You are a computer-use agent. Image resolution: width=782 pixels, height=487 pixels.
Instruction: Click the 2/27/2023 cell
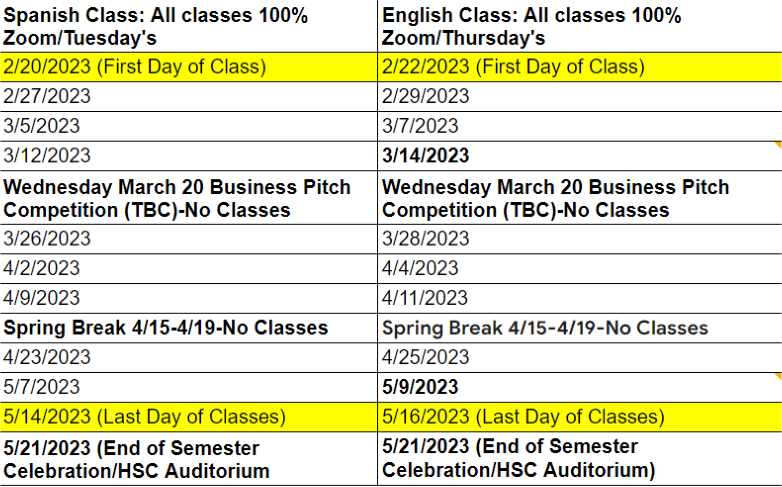tap(189, 96)
